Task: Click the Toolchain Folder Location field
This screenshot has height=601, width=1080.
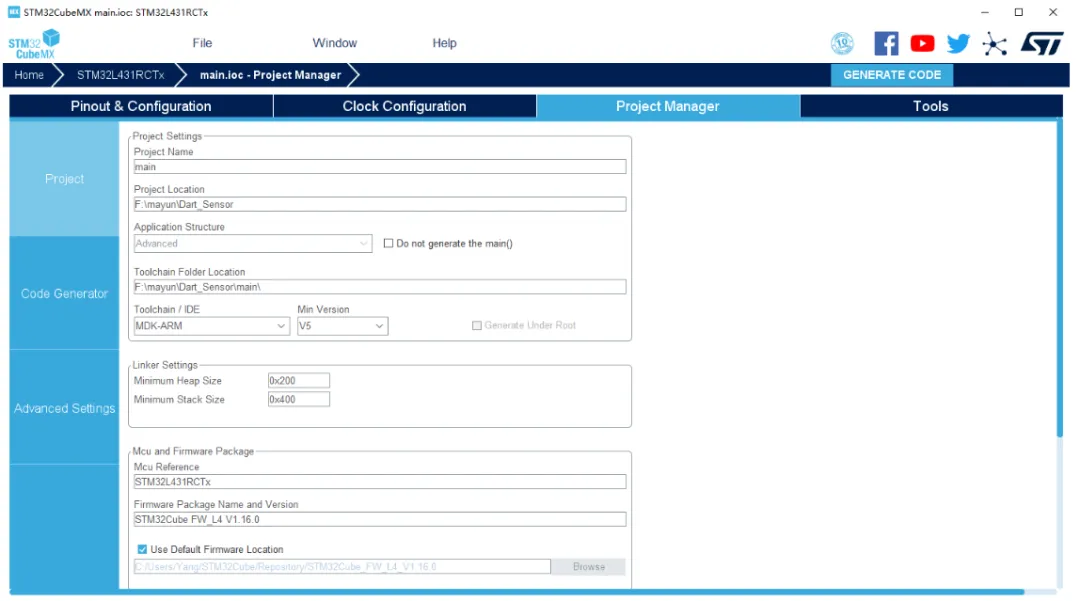Action: (x=380, y=287)
